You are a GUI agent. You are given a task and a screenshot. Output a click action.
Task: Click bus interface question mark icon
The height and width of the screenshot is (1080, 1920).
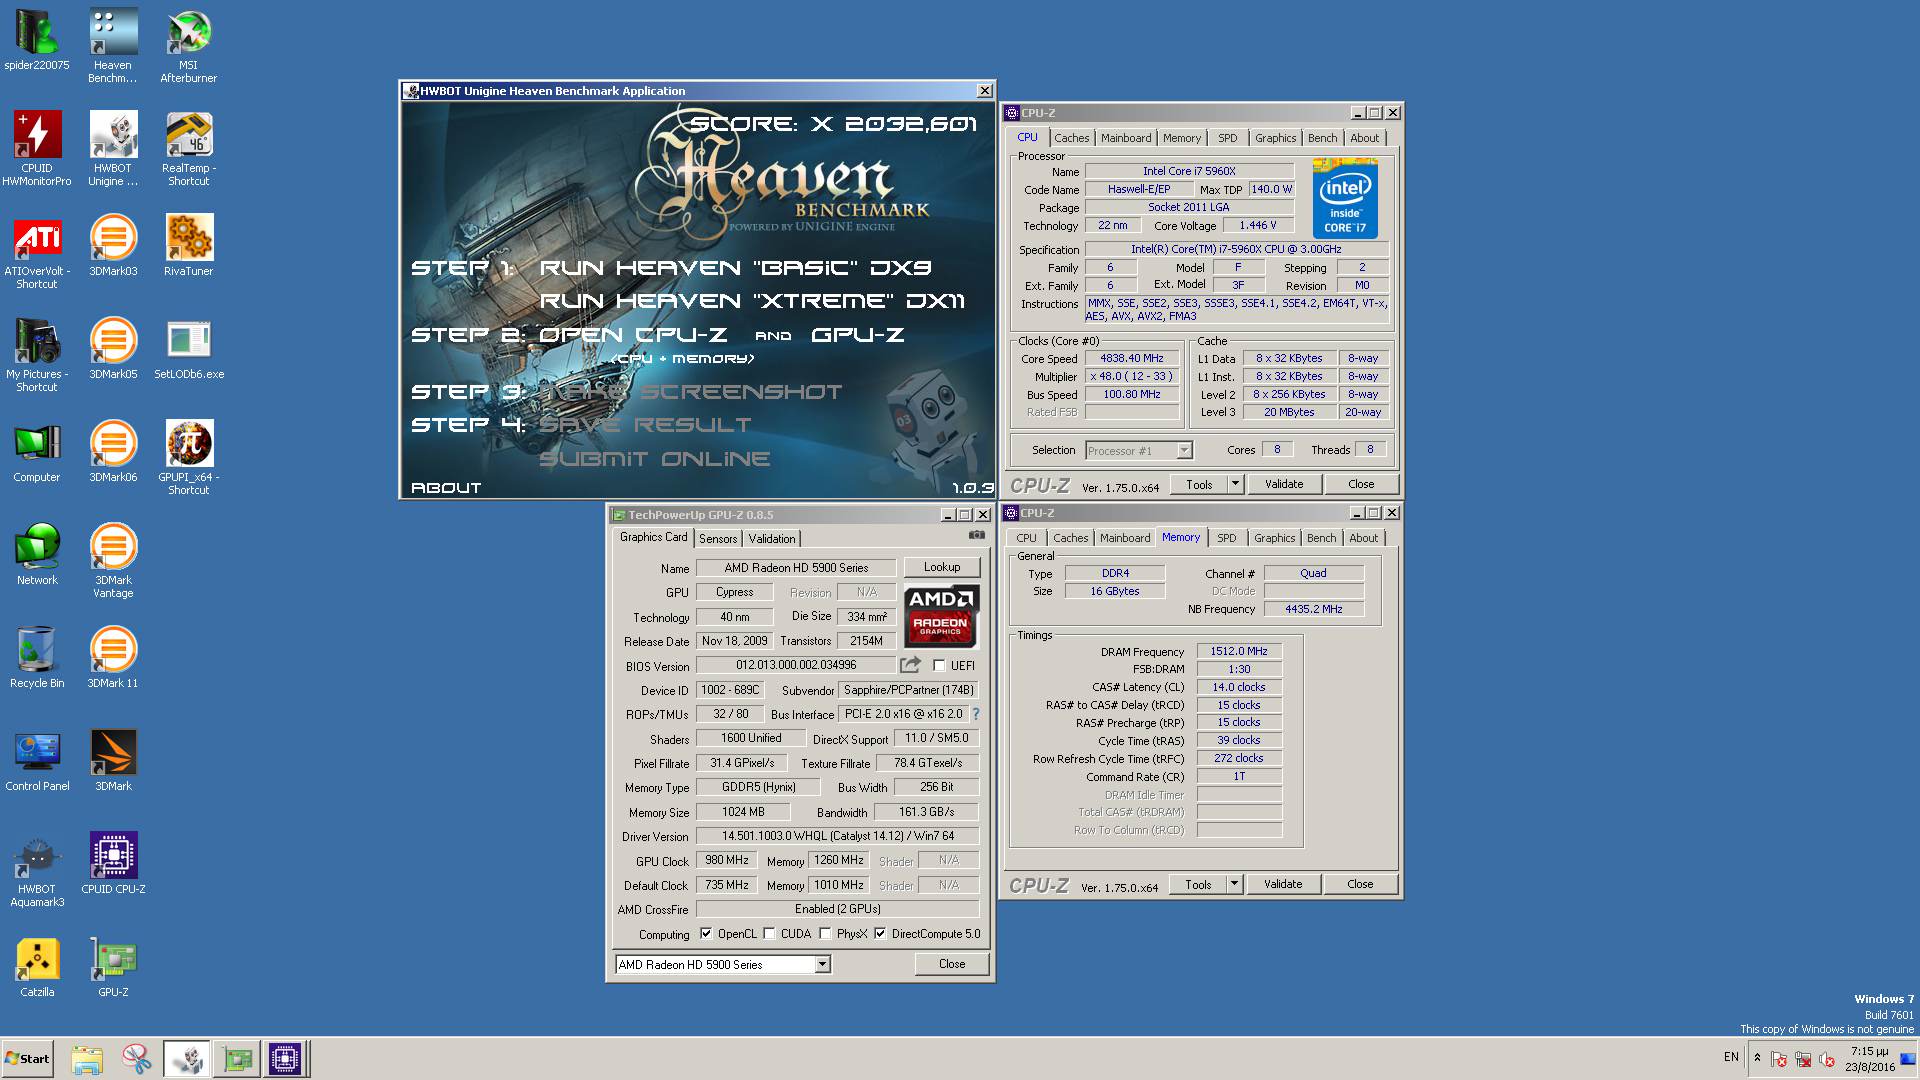point(976,714)
